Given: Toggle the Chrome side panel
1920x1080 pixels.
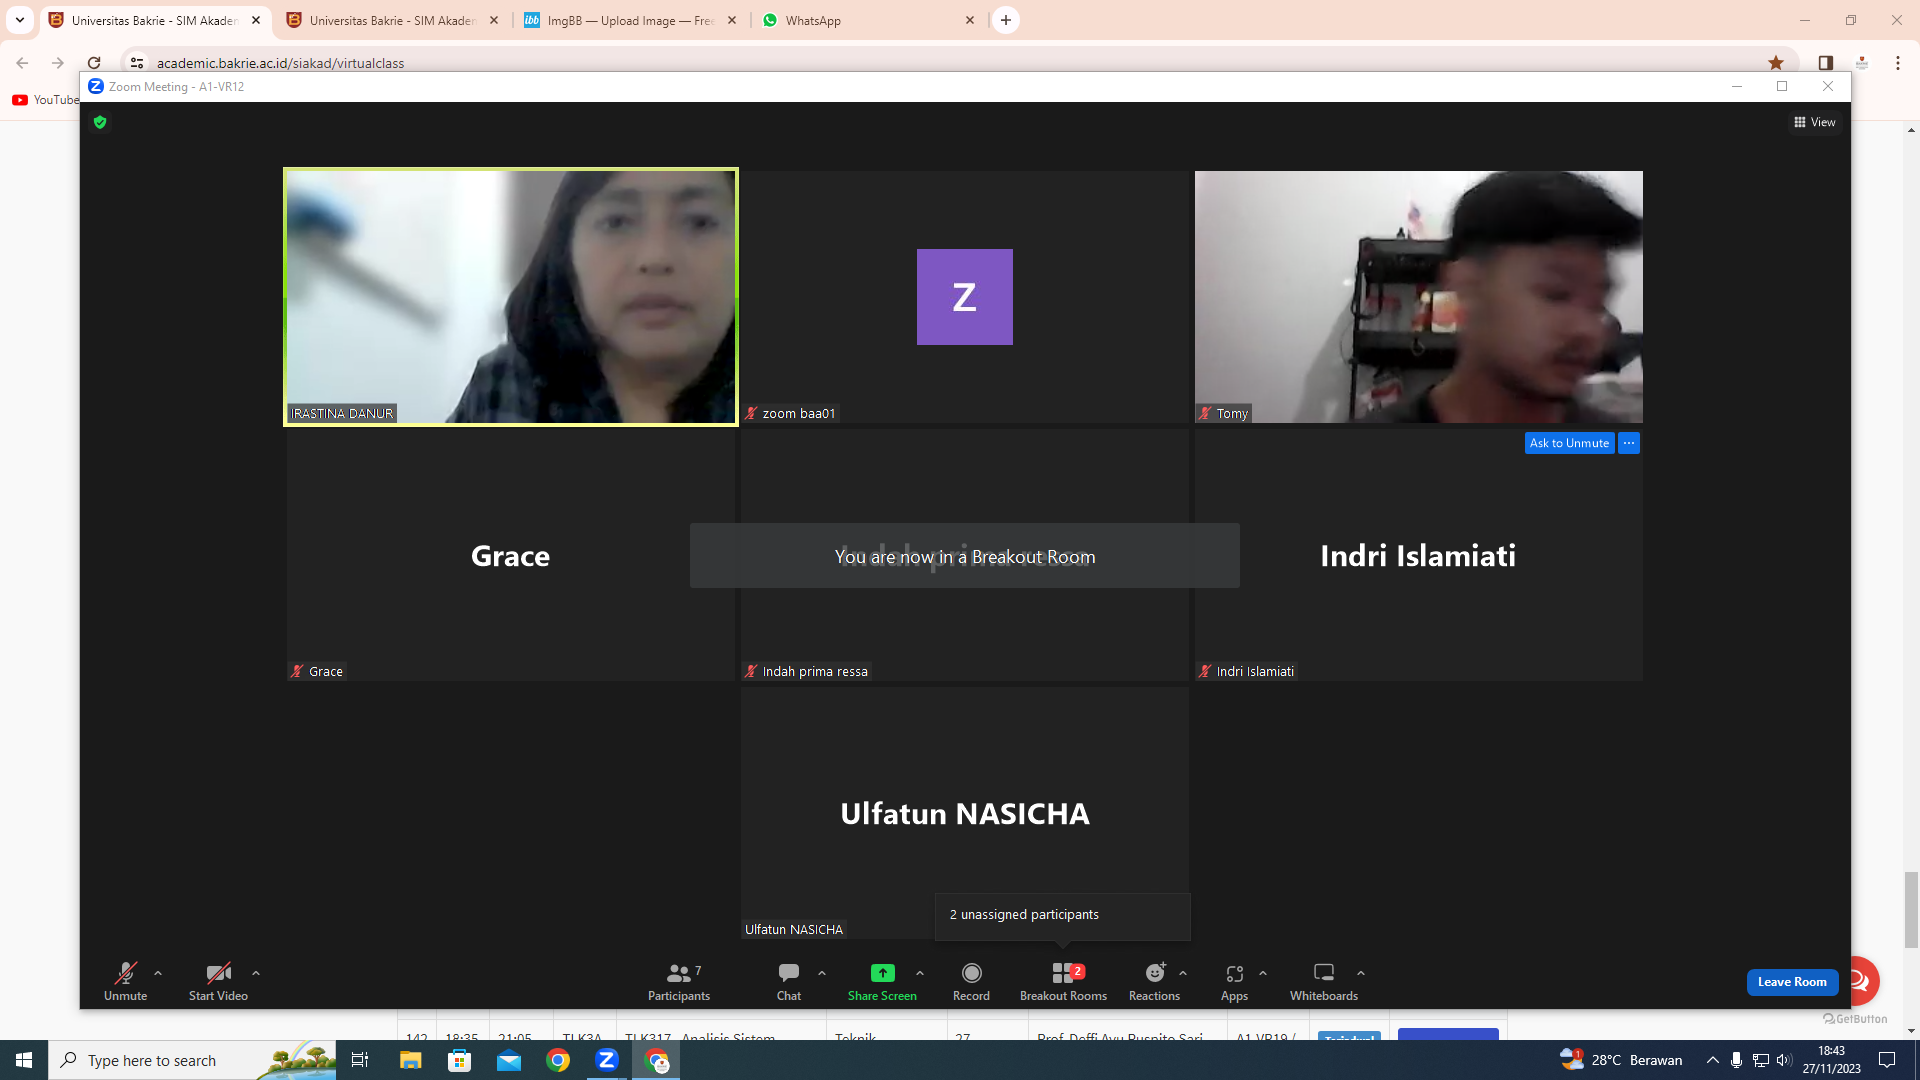Looking at the screenshot, I should (x=1825, y=63).
